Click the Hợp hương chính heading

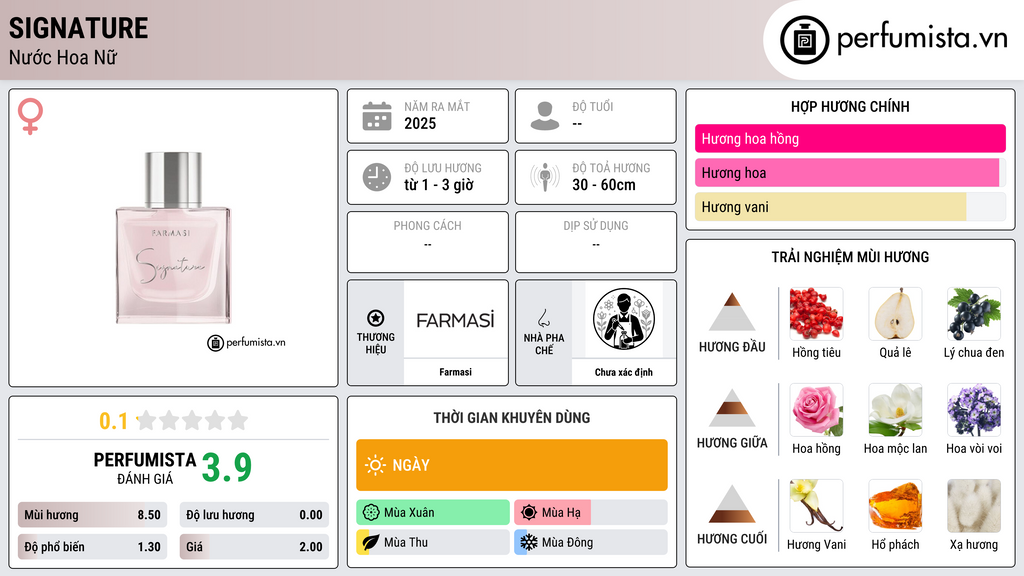pyautogui.click(x=850, y=106)
